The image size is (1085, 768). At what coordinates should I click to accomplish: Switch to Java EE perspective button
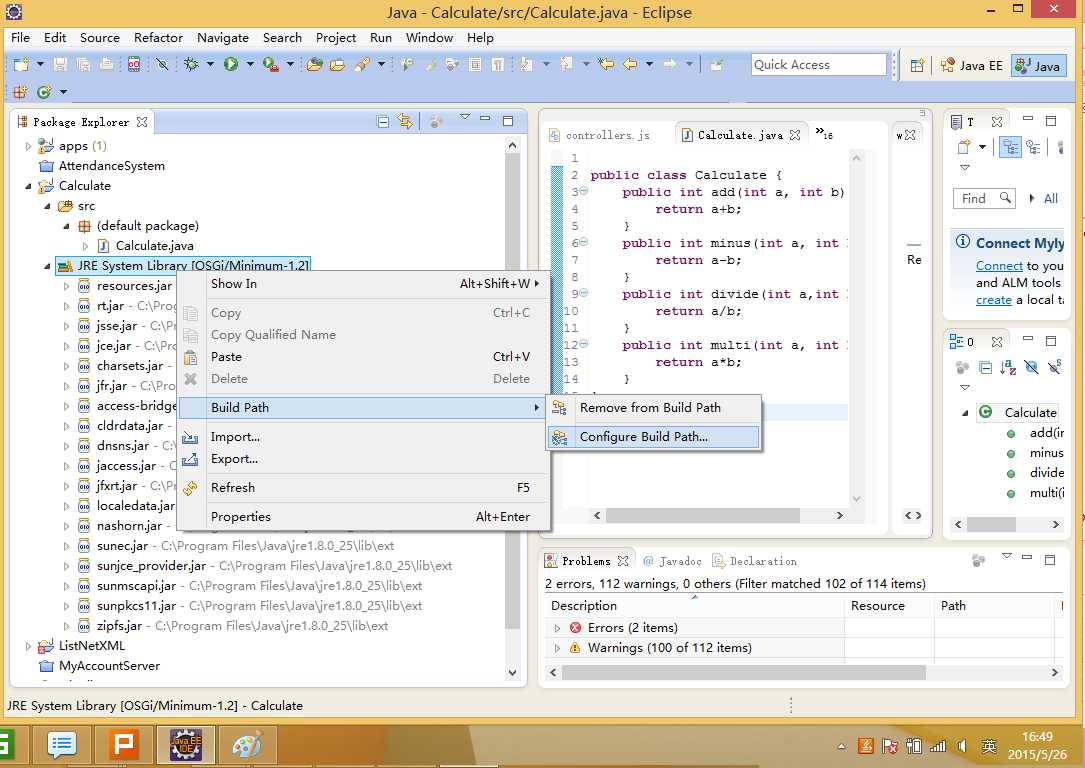click(x=972, y=65)
